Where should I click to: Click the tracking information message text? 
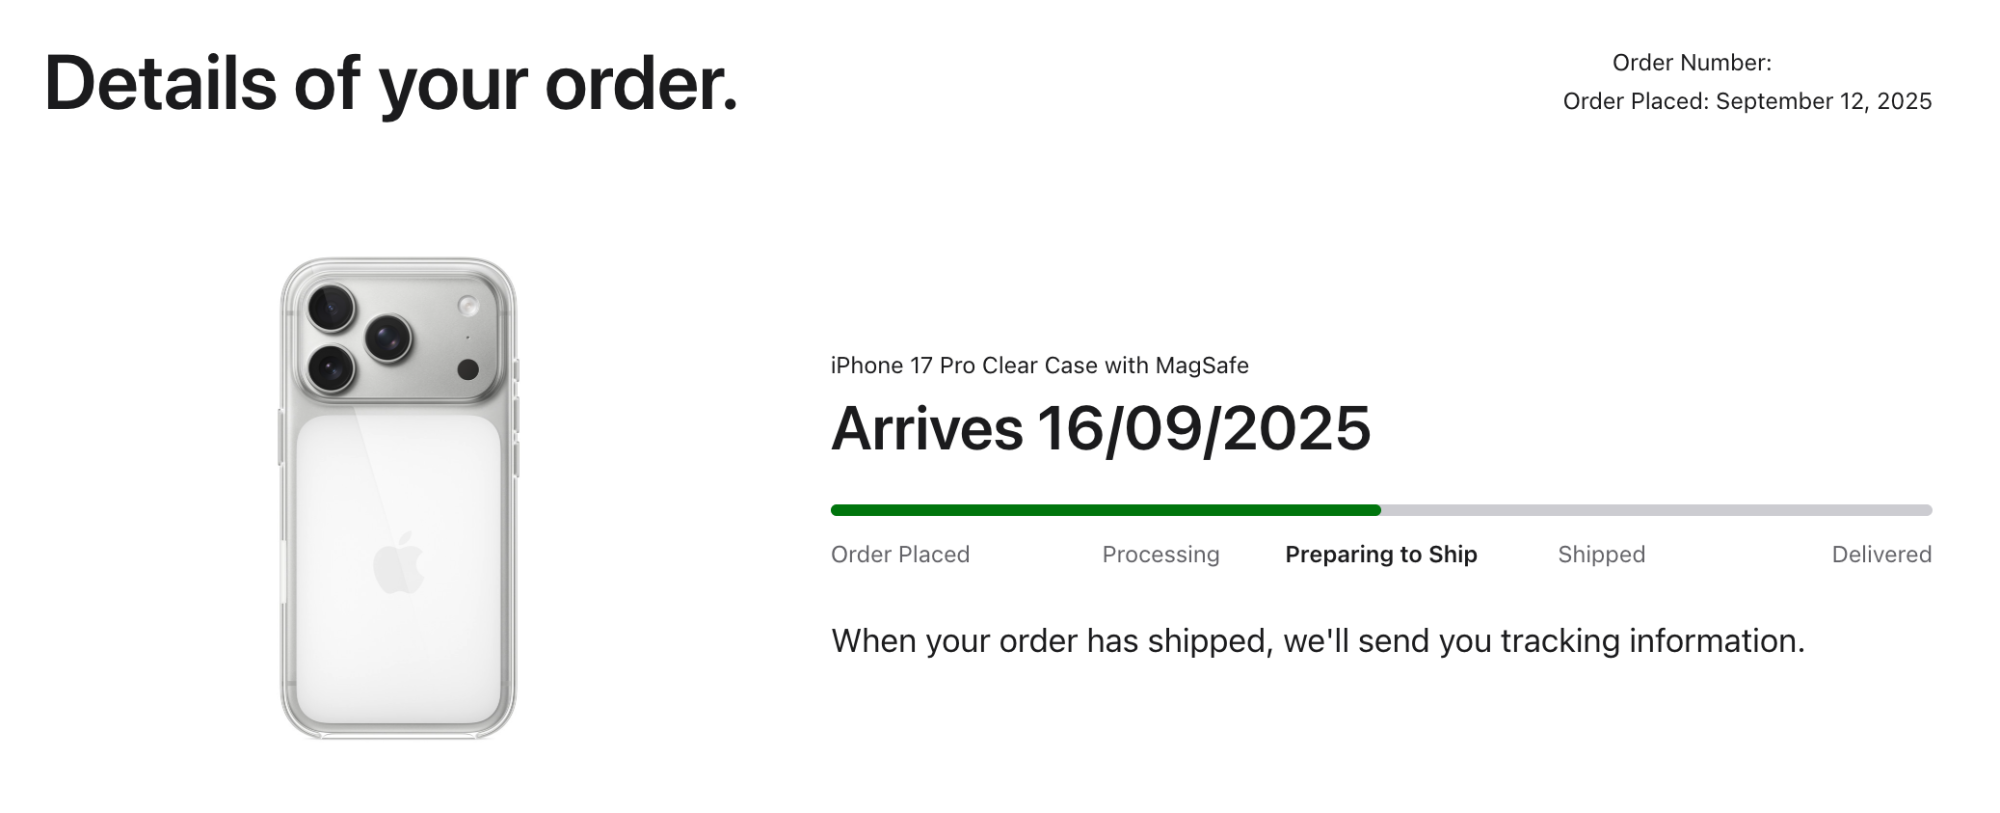(1317, 641)
